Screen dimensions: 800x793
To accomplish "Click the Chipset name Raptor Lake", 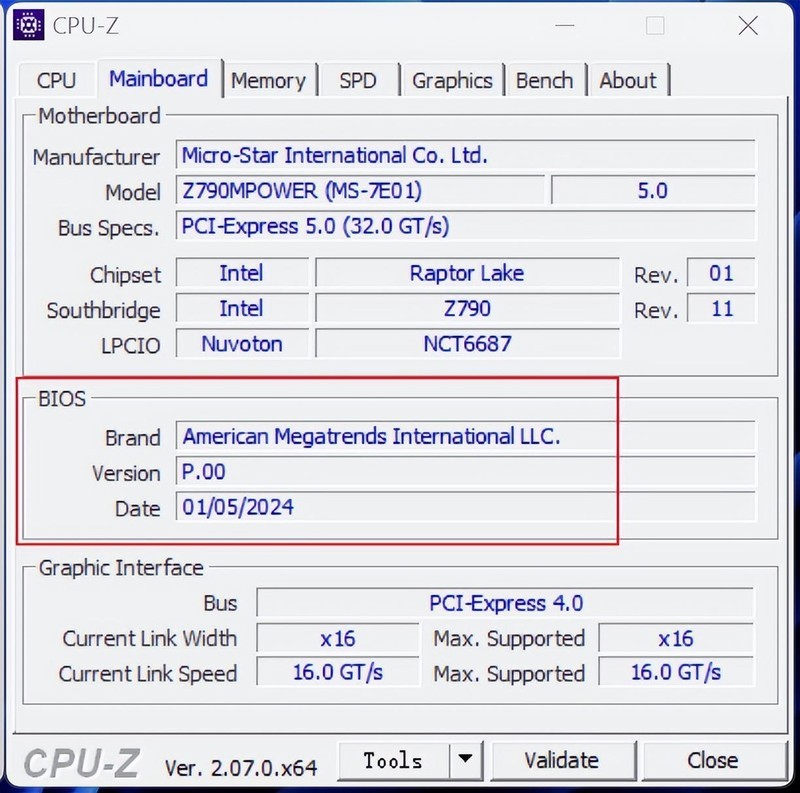I will (467, 273).
